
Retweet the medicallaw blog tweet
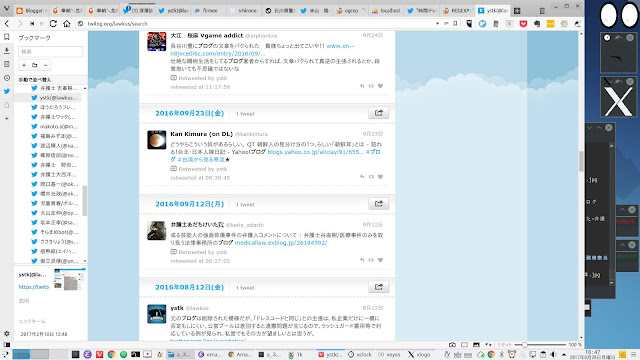pyautogui.click(x=371, y=260)
